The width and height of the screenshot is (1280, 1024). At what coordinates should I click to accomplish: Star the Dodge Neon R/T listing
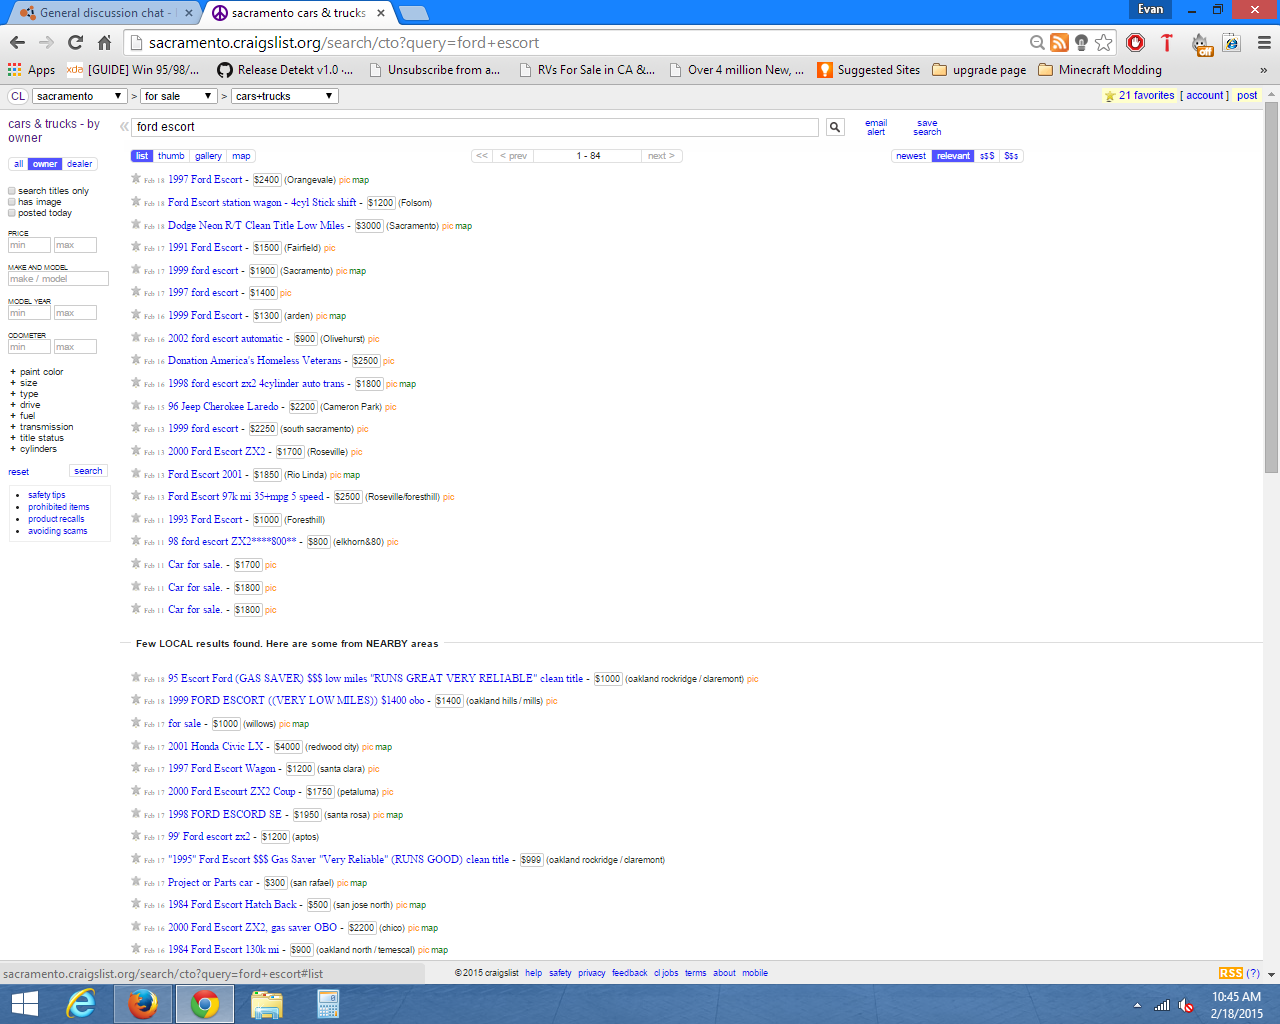(x=136, y=224)
